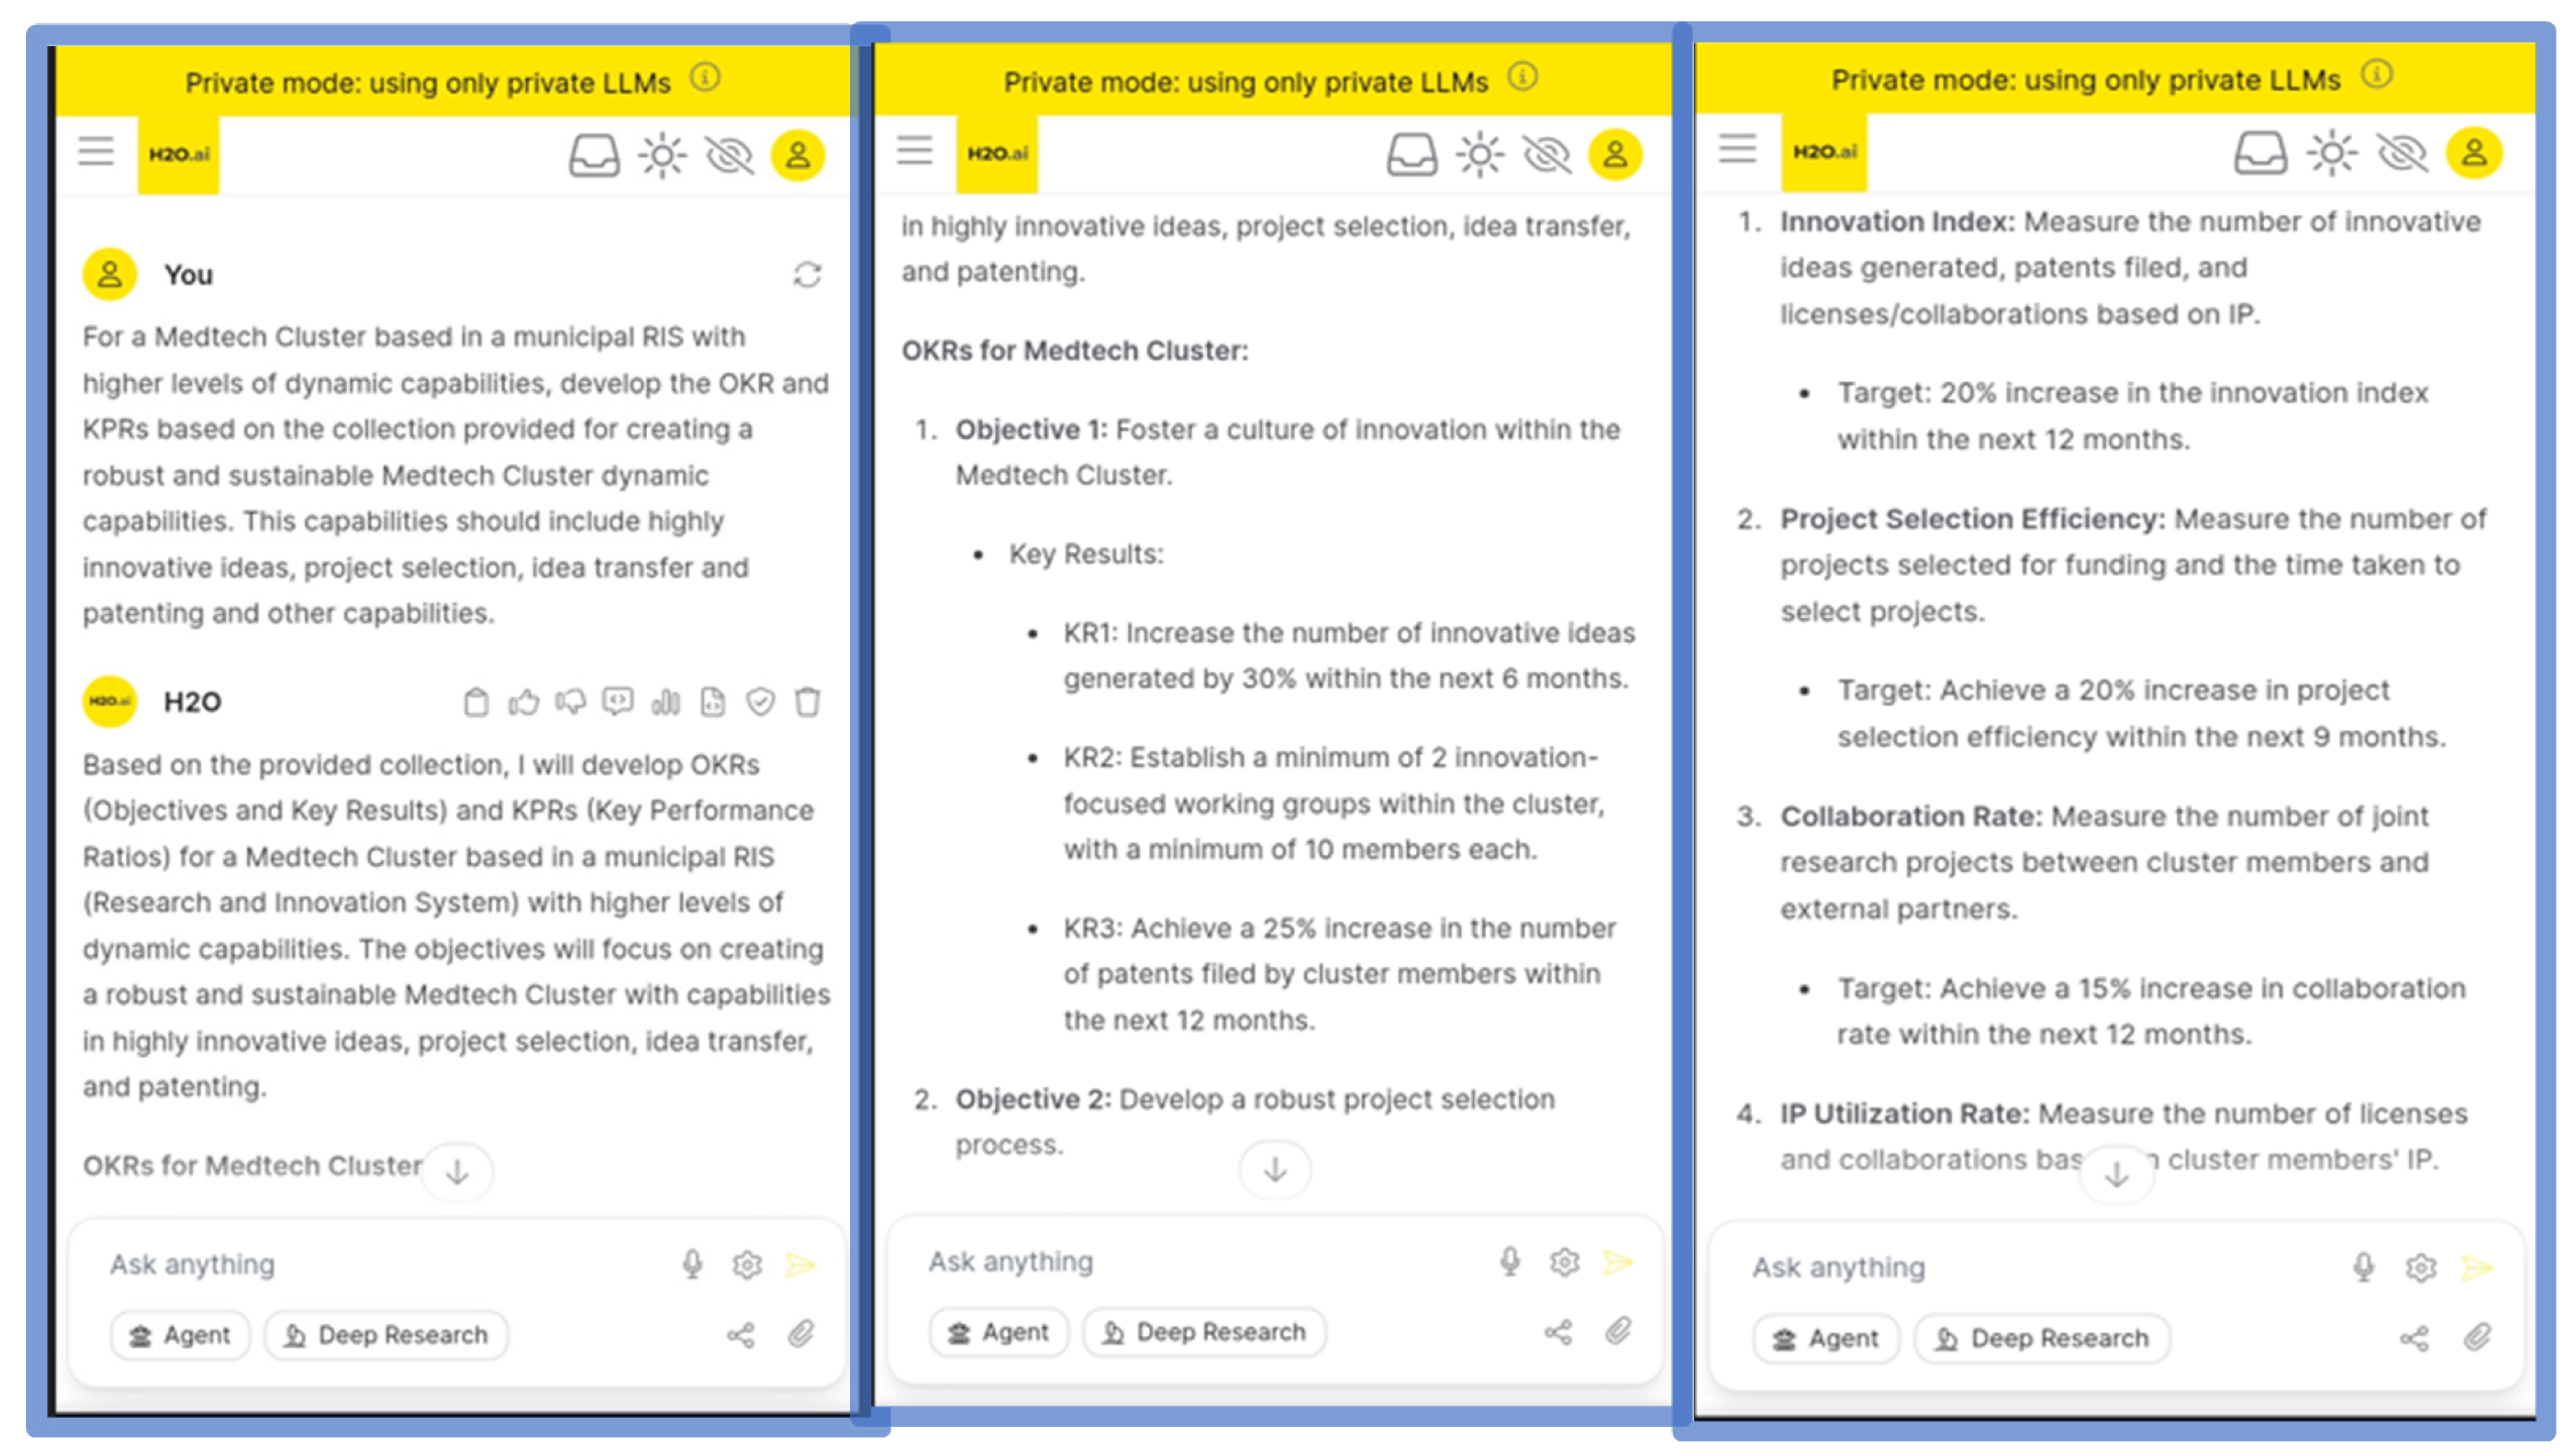Toggle the crossed-eye visibility icon in the left panel
The width and height of the screenshot is (2576, 1455).
729,156
